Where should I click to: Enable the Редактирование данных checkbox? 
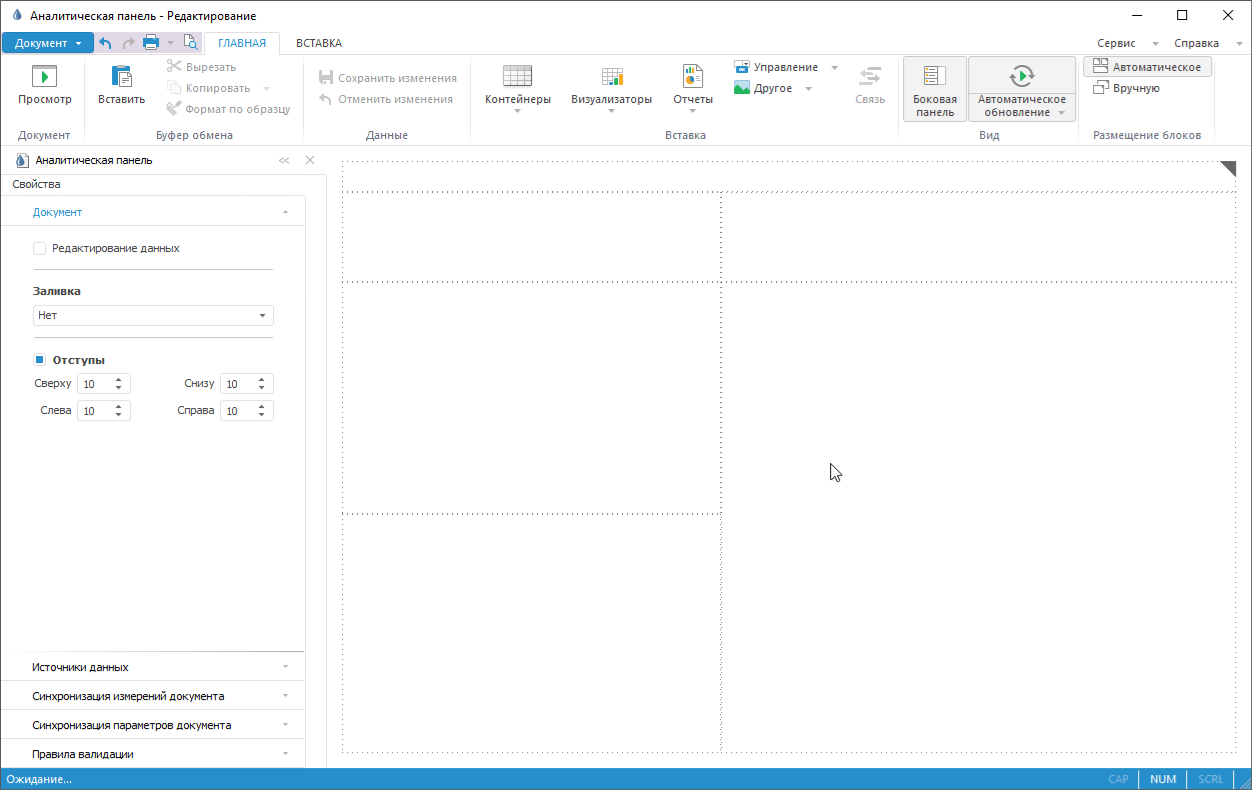(x=40, y=248)
